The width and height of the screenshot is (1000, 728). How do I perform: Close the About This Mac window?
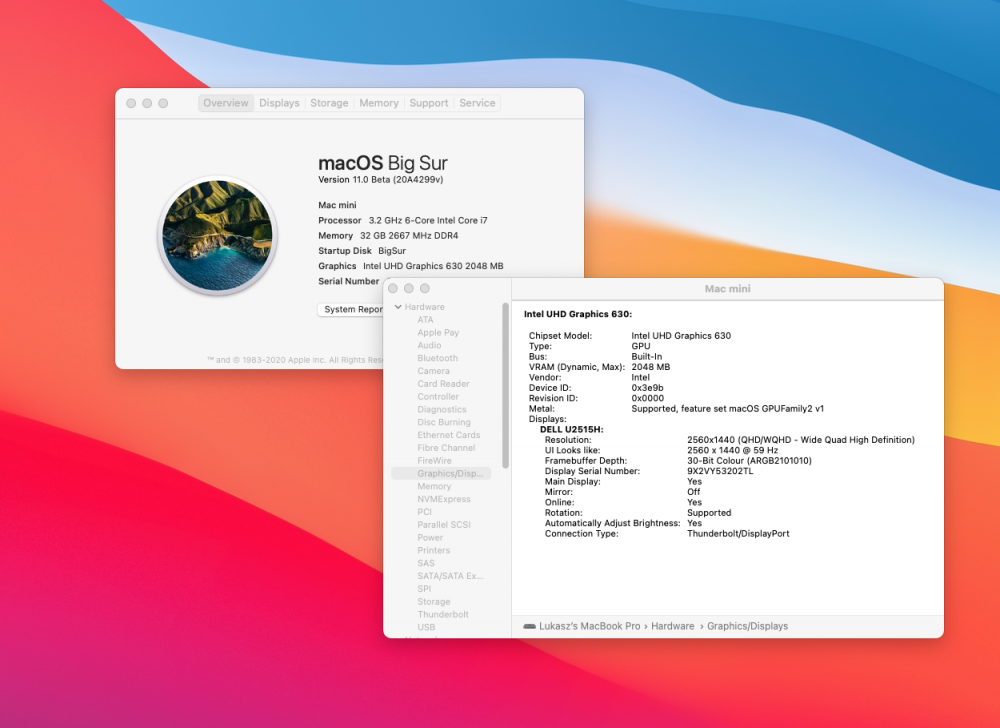(131, 103)
